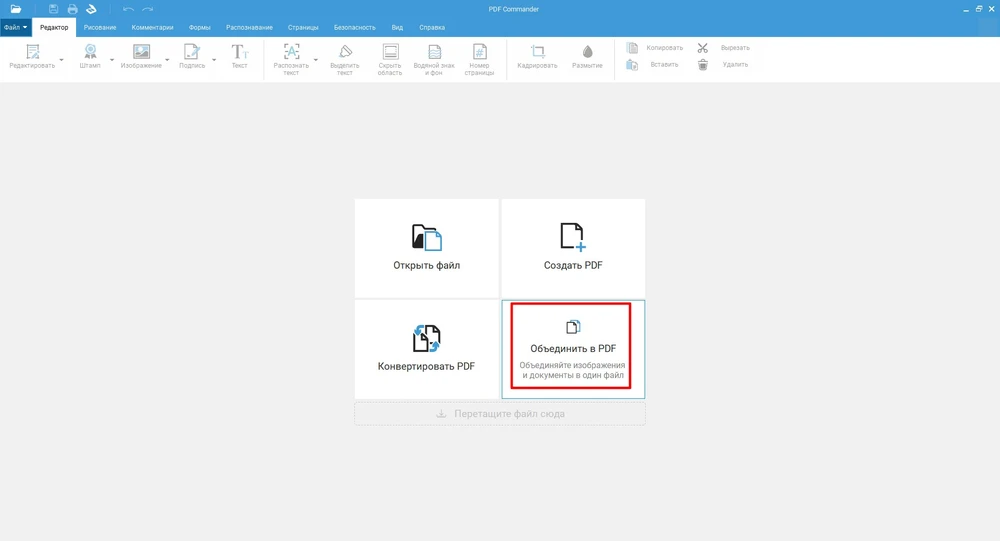Open the Изображение dropdown arrow
The width and height of the screenshot is (1000, 541).
pyautogui.click(x=167, y=60)
